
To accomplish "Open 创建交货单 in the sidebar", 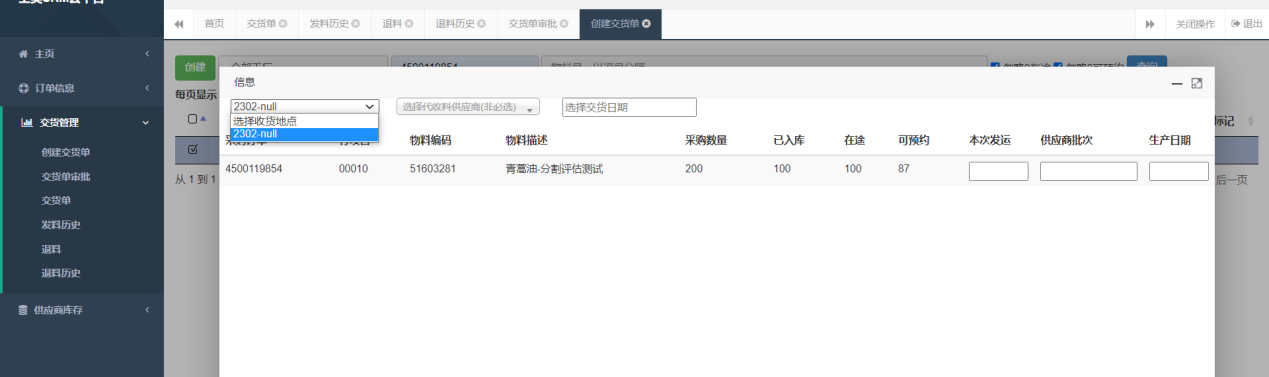I will point(66,153).
